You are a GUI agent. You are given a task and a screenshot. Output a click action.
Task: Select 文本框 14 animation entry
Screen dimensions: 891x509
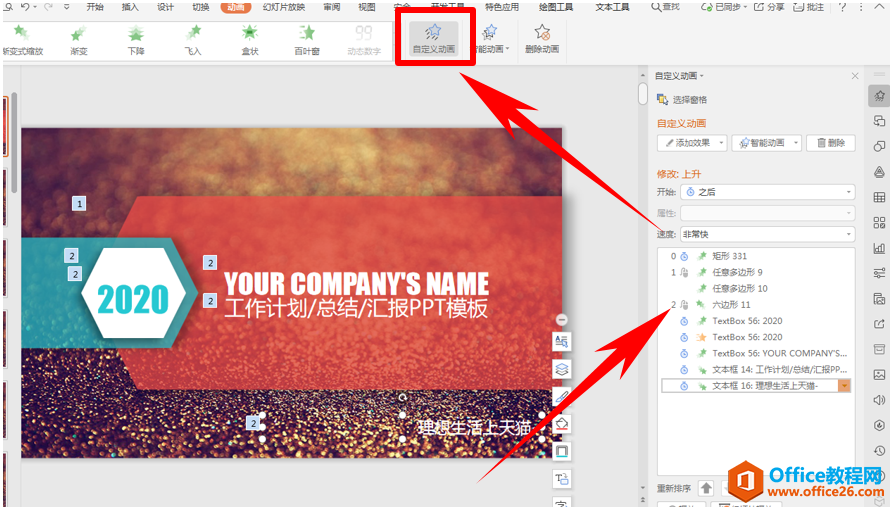pyautogui.click(x=756, y=369)
